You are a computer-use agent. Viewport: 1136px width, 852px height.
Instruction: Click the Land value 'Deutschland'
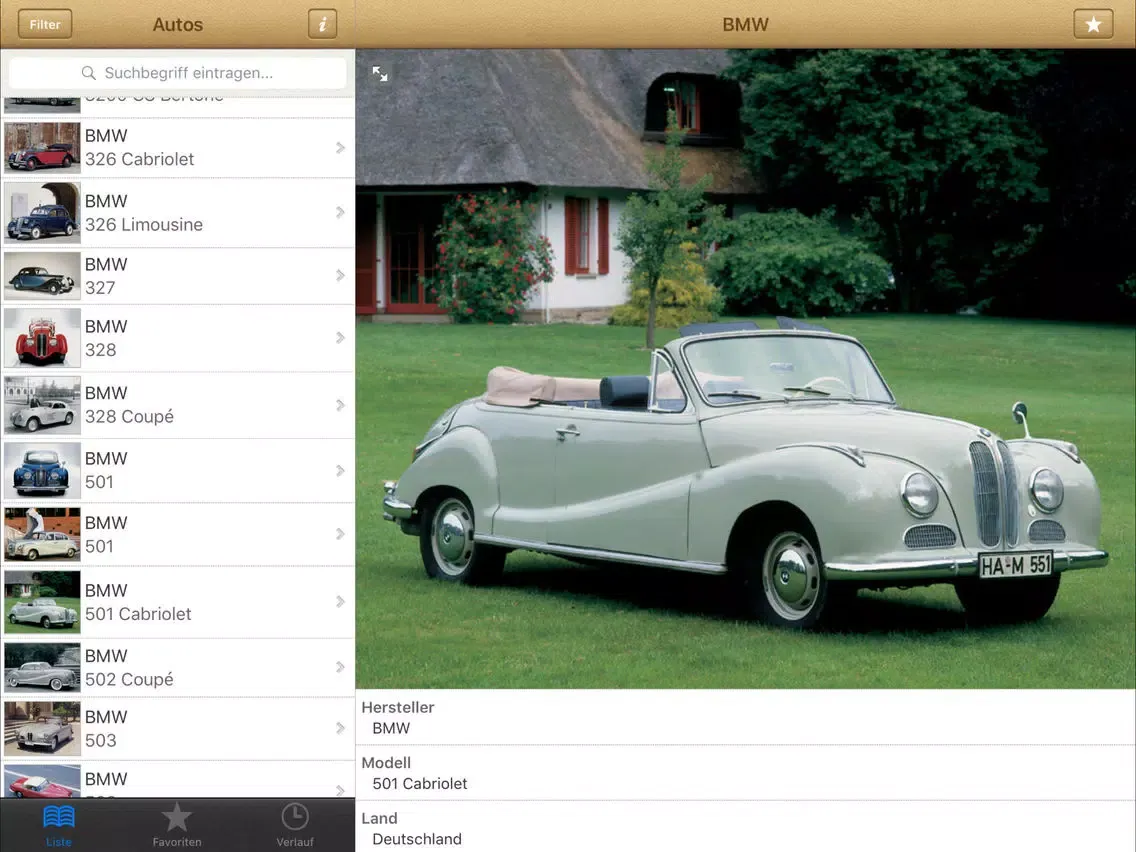[417, 839]
